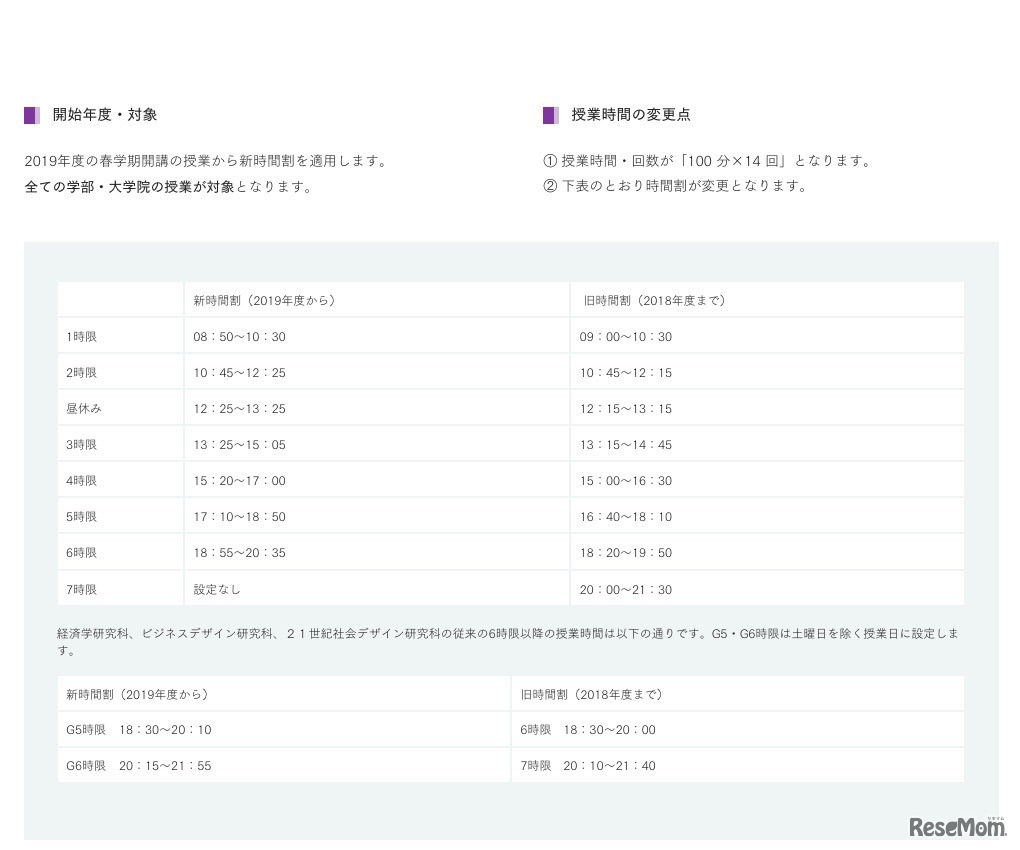1020x850 pixels.
Task: Click the new 4時限 time 15:20〜17:00
Action: pos(239,481)
